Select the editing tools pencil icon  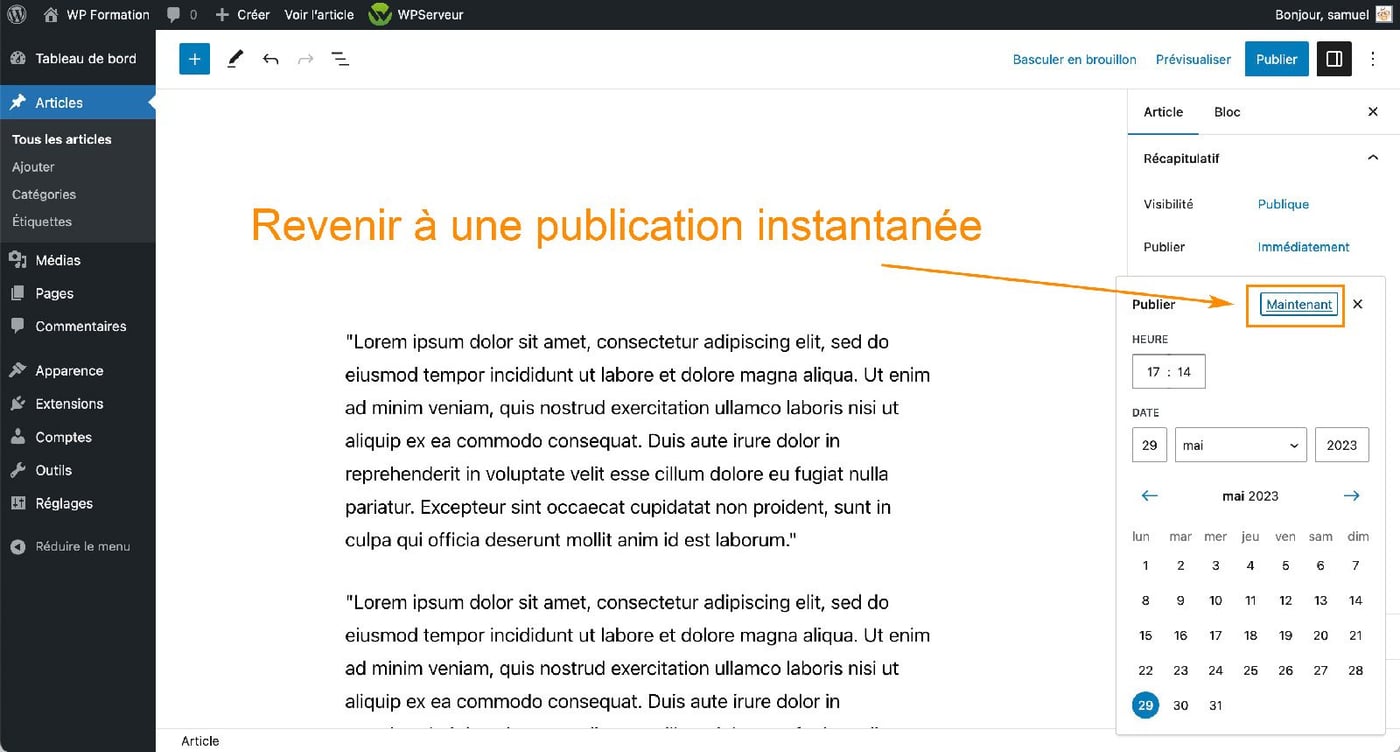click(x=234, y=58)
